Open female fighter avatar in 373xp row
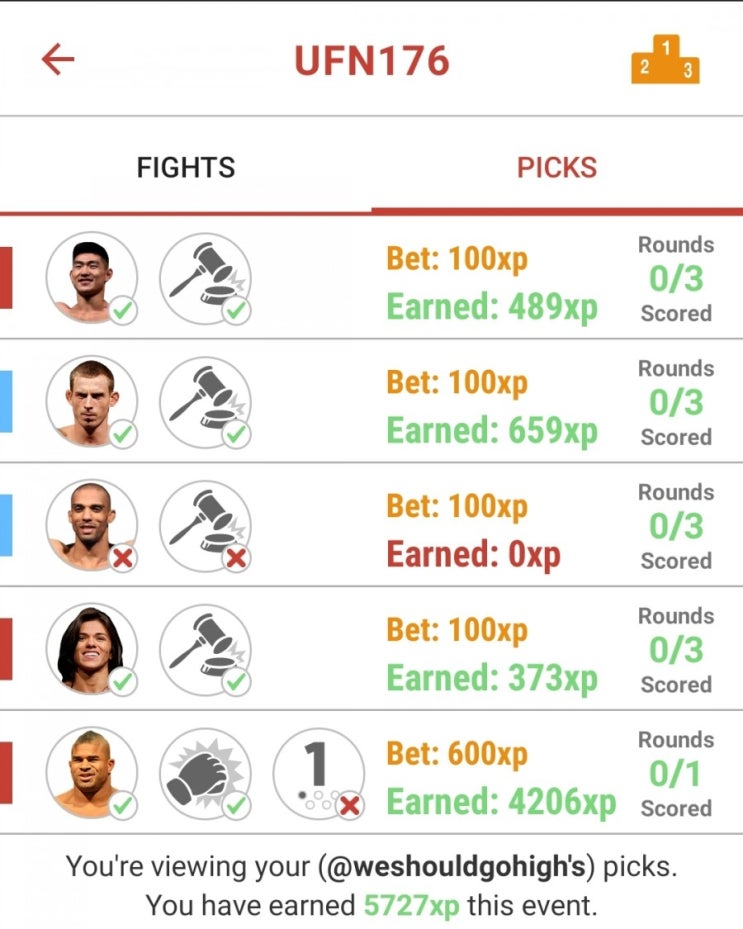743x929 pixels. pyautogui.click(x=92, y=650)
